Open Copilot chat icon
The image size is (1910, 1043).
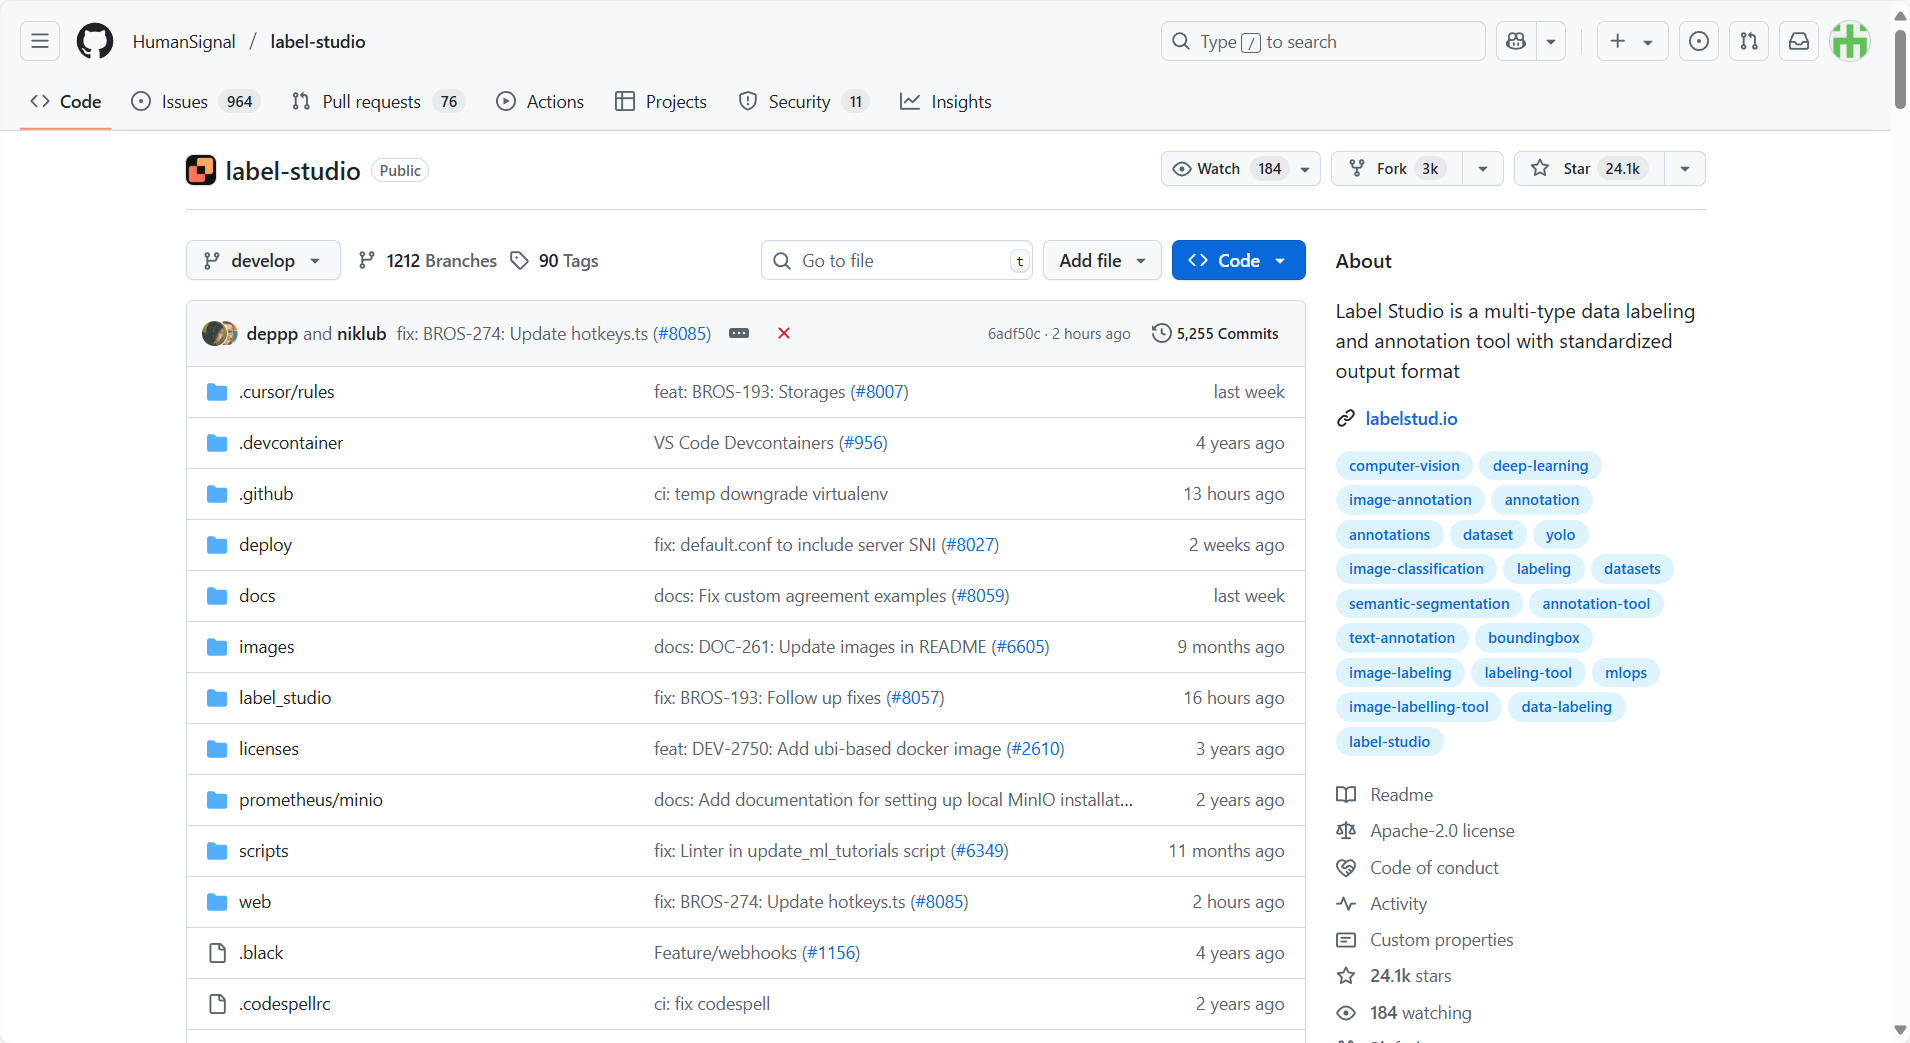coord(1516,41)
